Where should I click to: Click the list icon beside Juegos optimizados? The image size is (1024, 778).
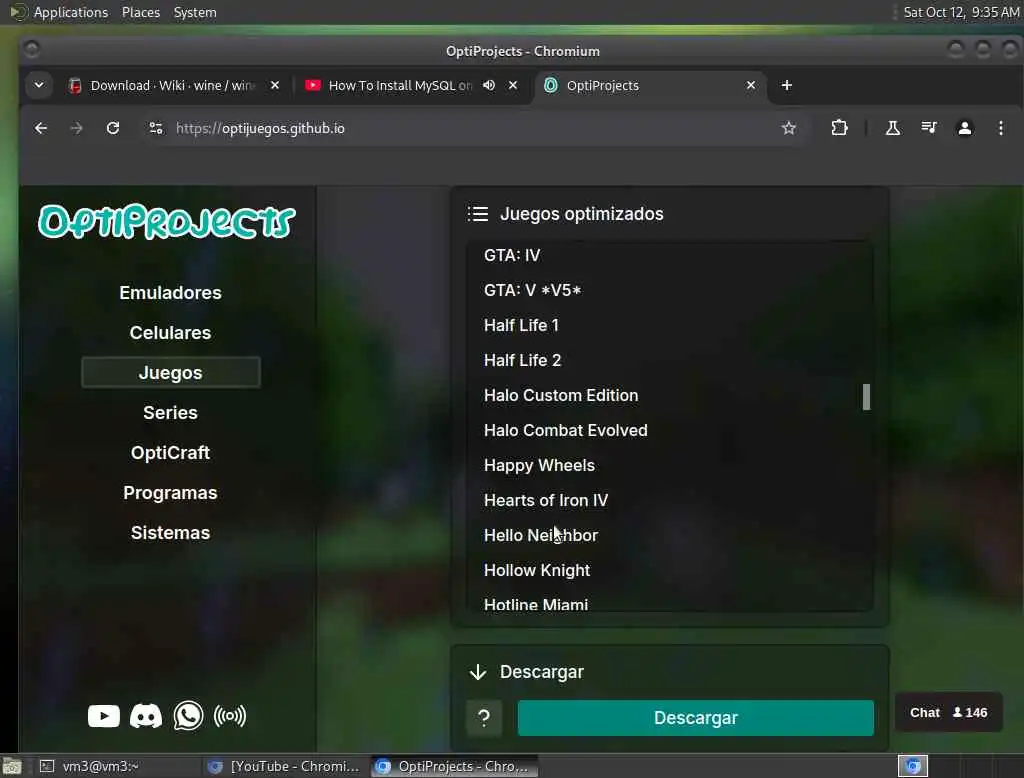click(478, 214)
